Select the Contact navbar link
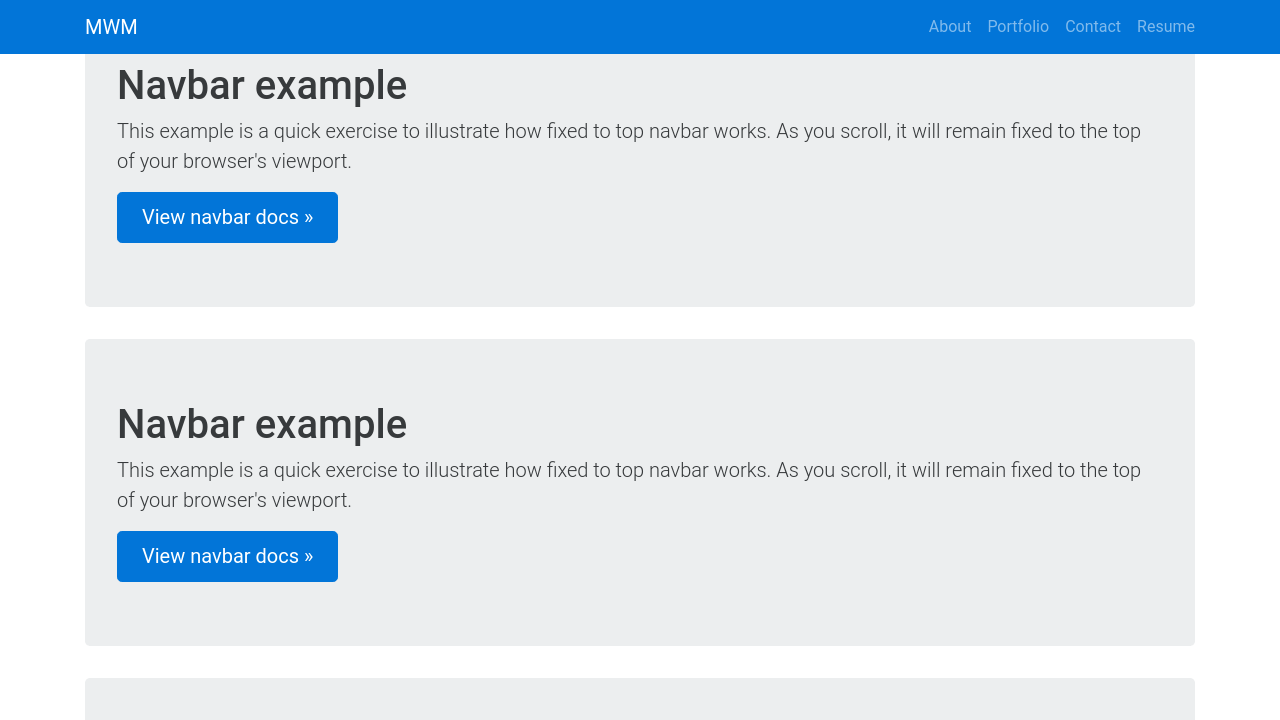Viewport: 1280px width, 720px height. 1092,27
